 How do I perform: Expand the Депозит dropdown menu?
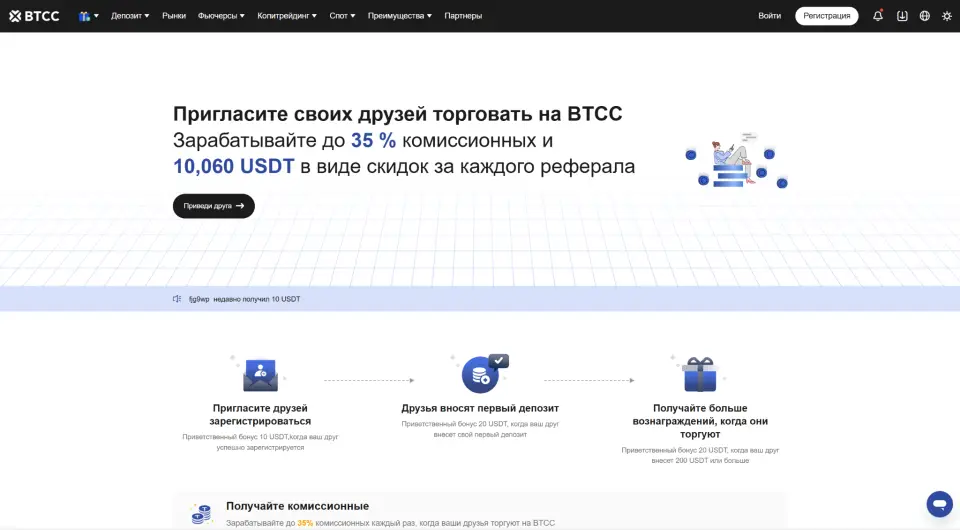point(130,16)
